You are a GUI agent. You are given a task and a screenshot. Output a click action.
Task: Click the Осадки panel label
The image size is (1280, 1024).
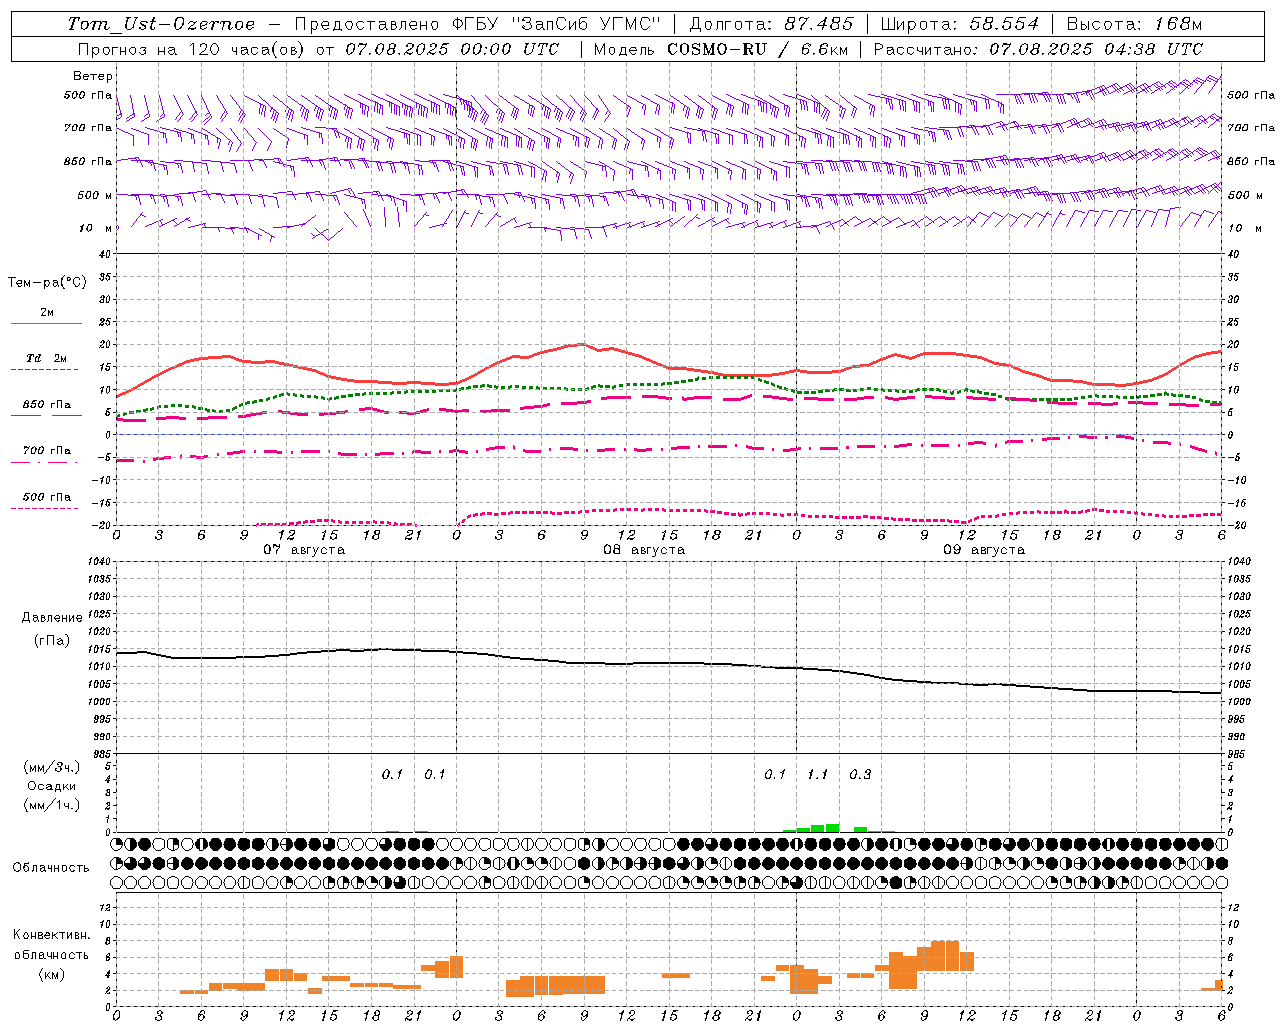(x=52, y=786)
